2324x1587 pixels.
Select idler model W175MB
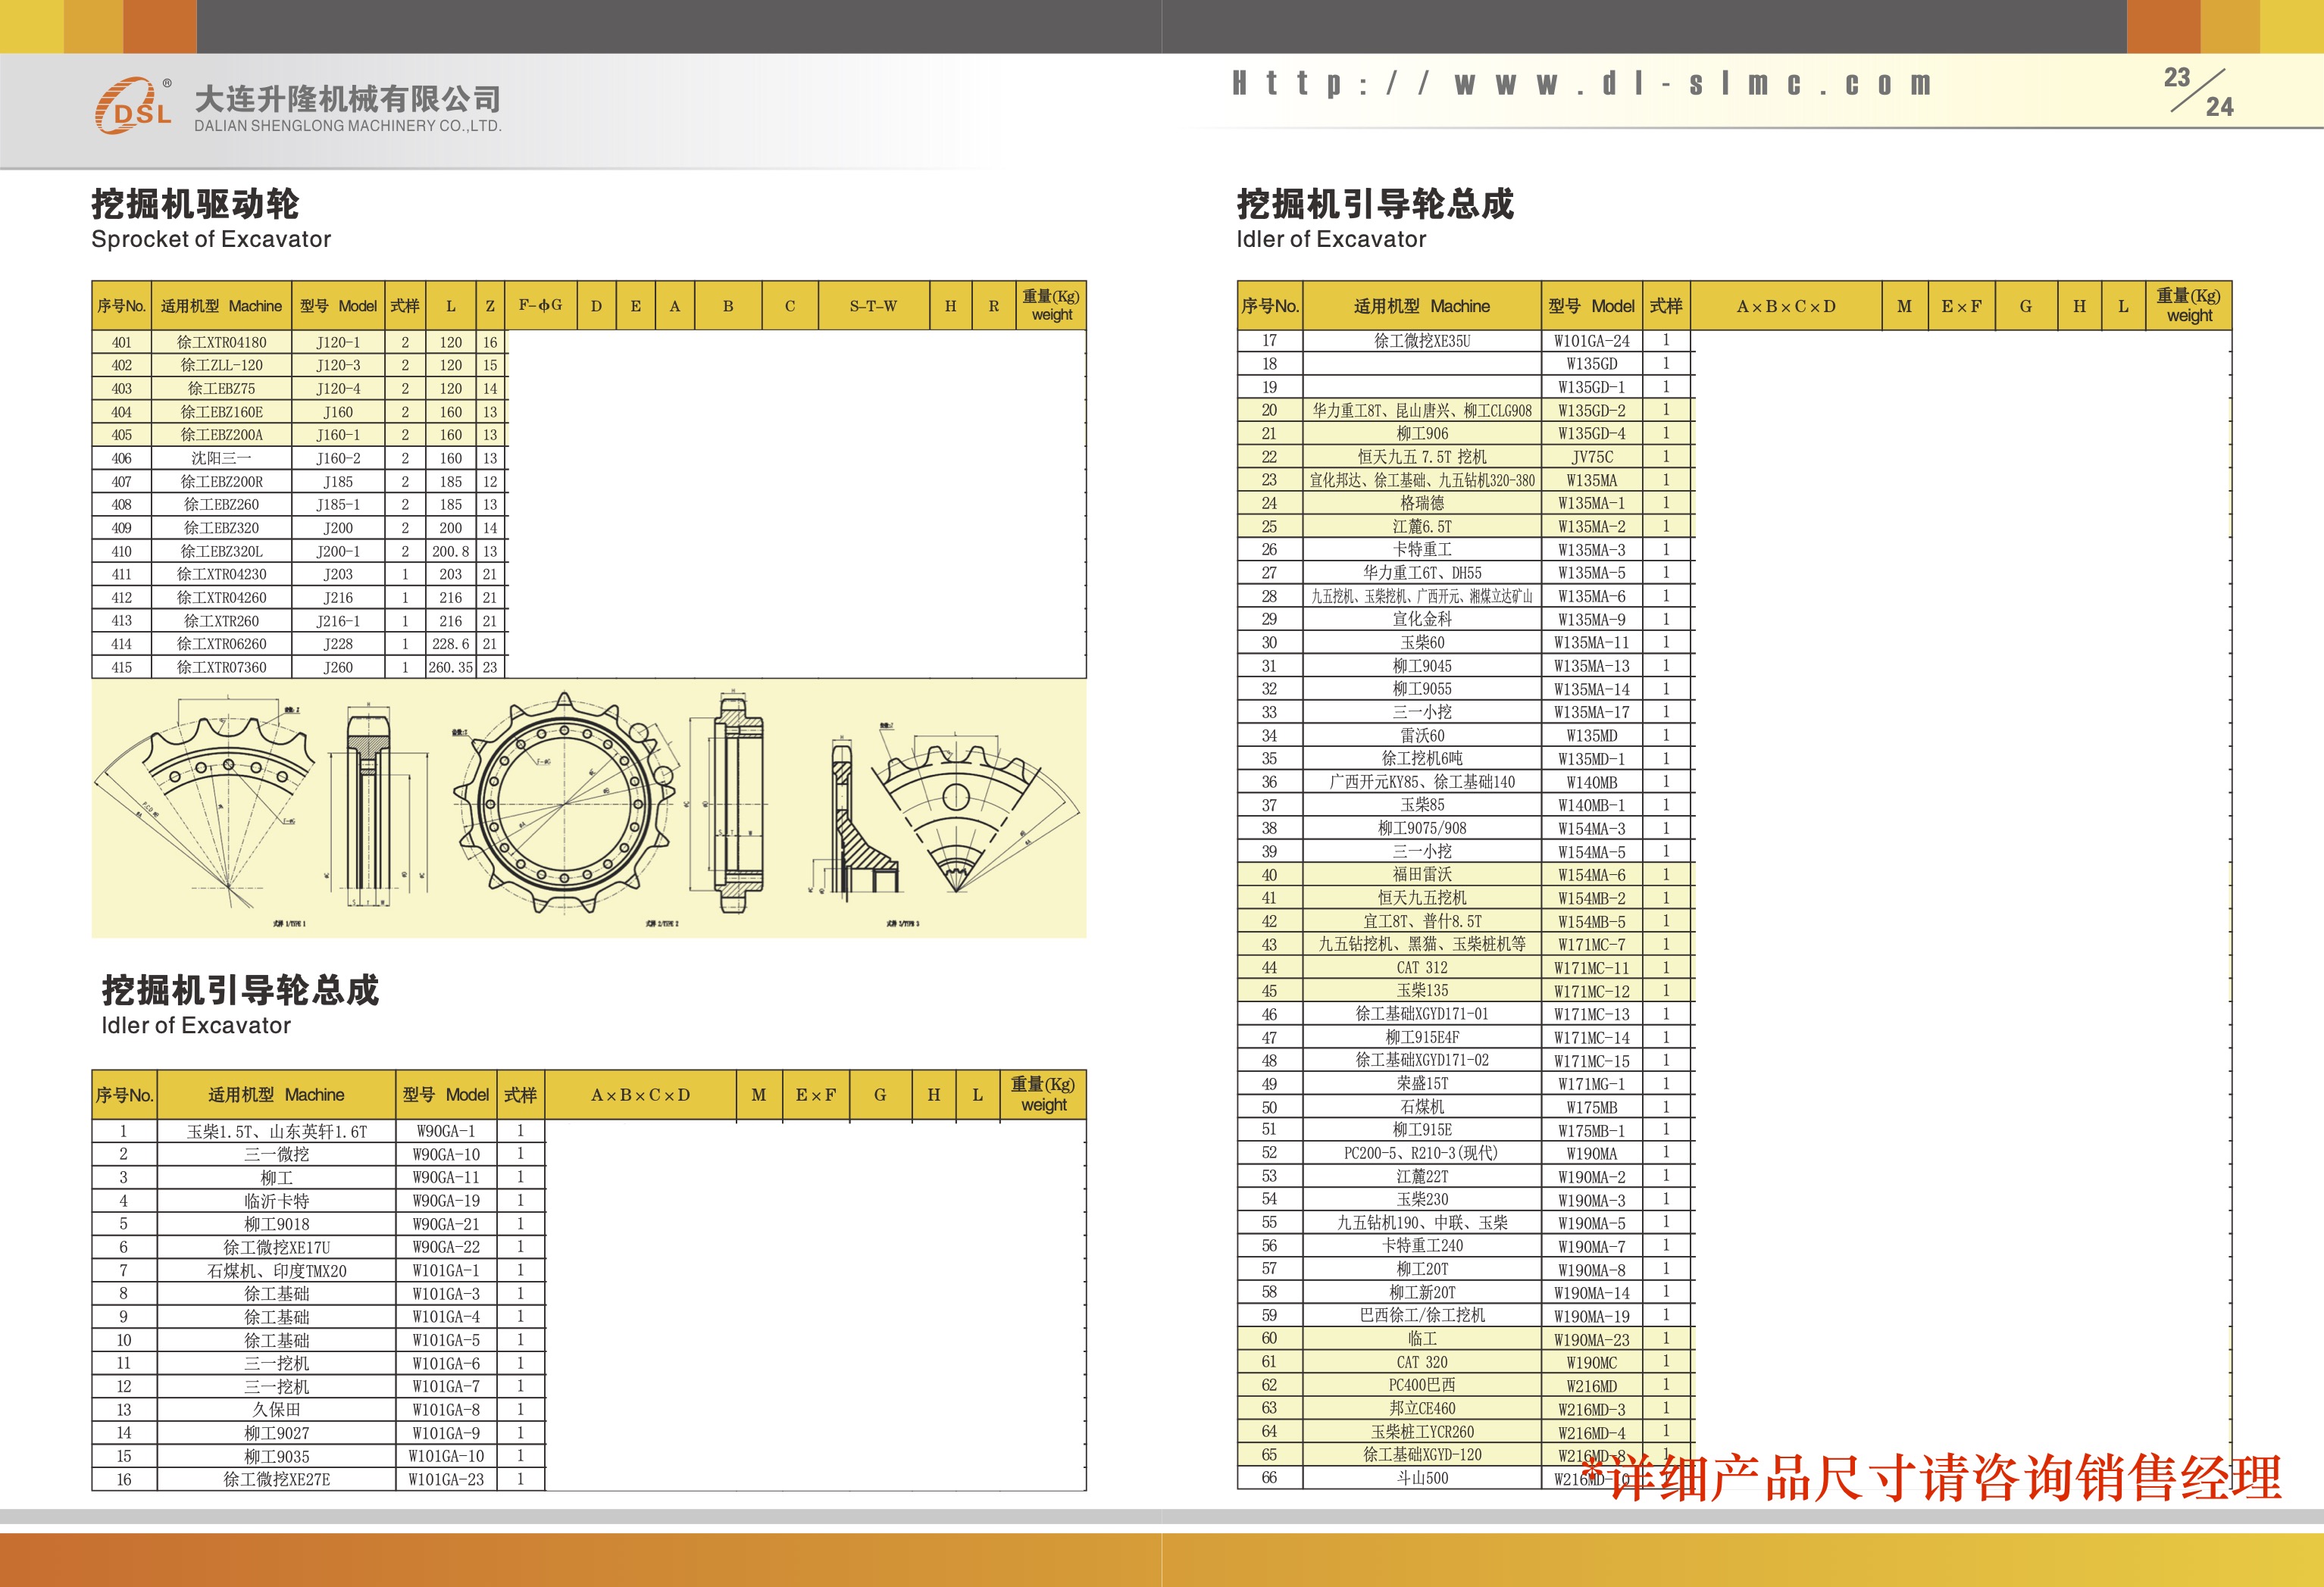pyautogui.click(x=1591, y=1107)
